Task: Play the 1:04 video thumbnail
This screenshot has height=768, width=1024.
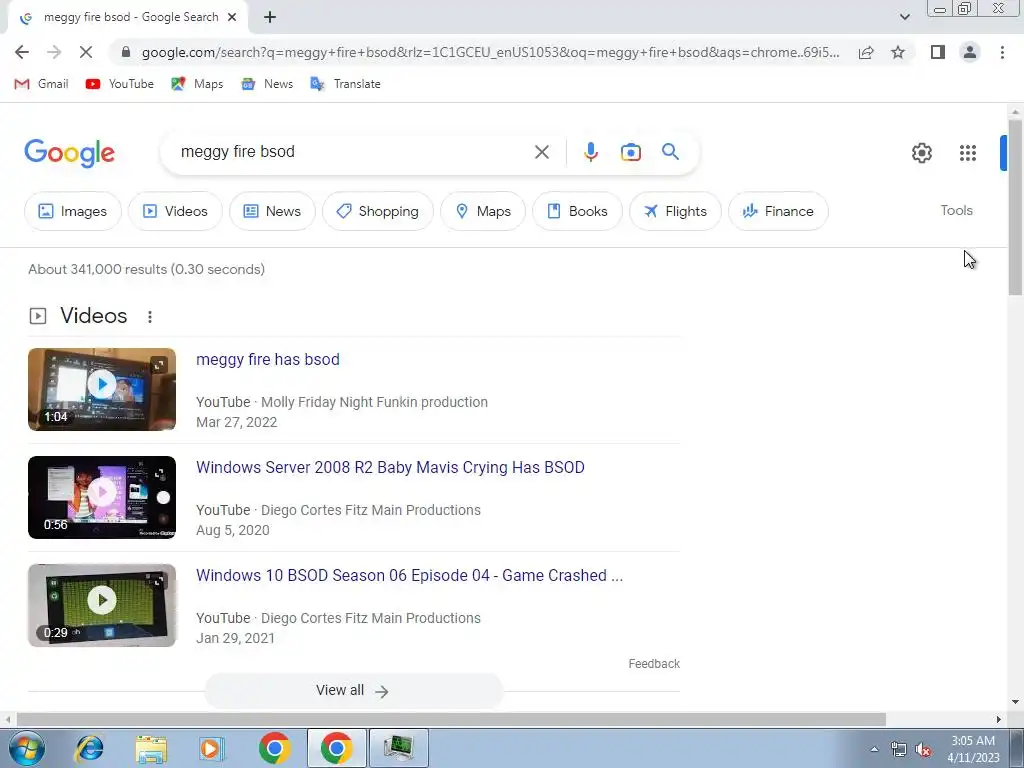Action: pyautogui.click(x=102, y=389)
